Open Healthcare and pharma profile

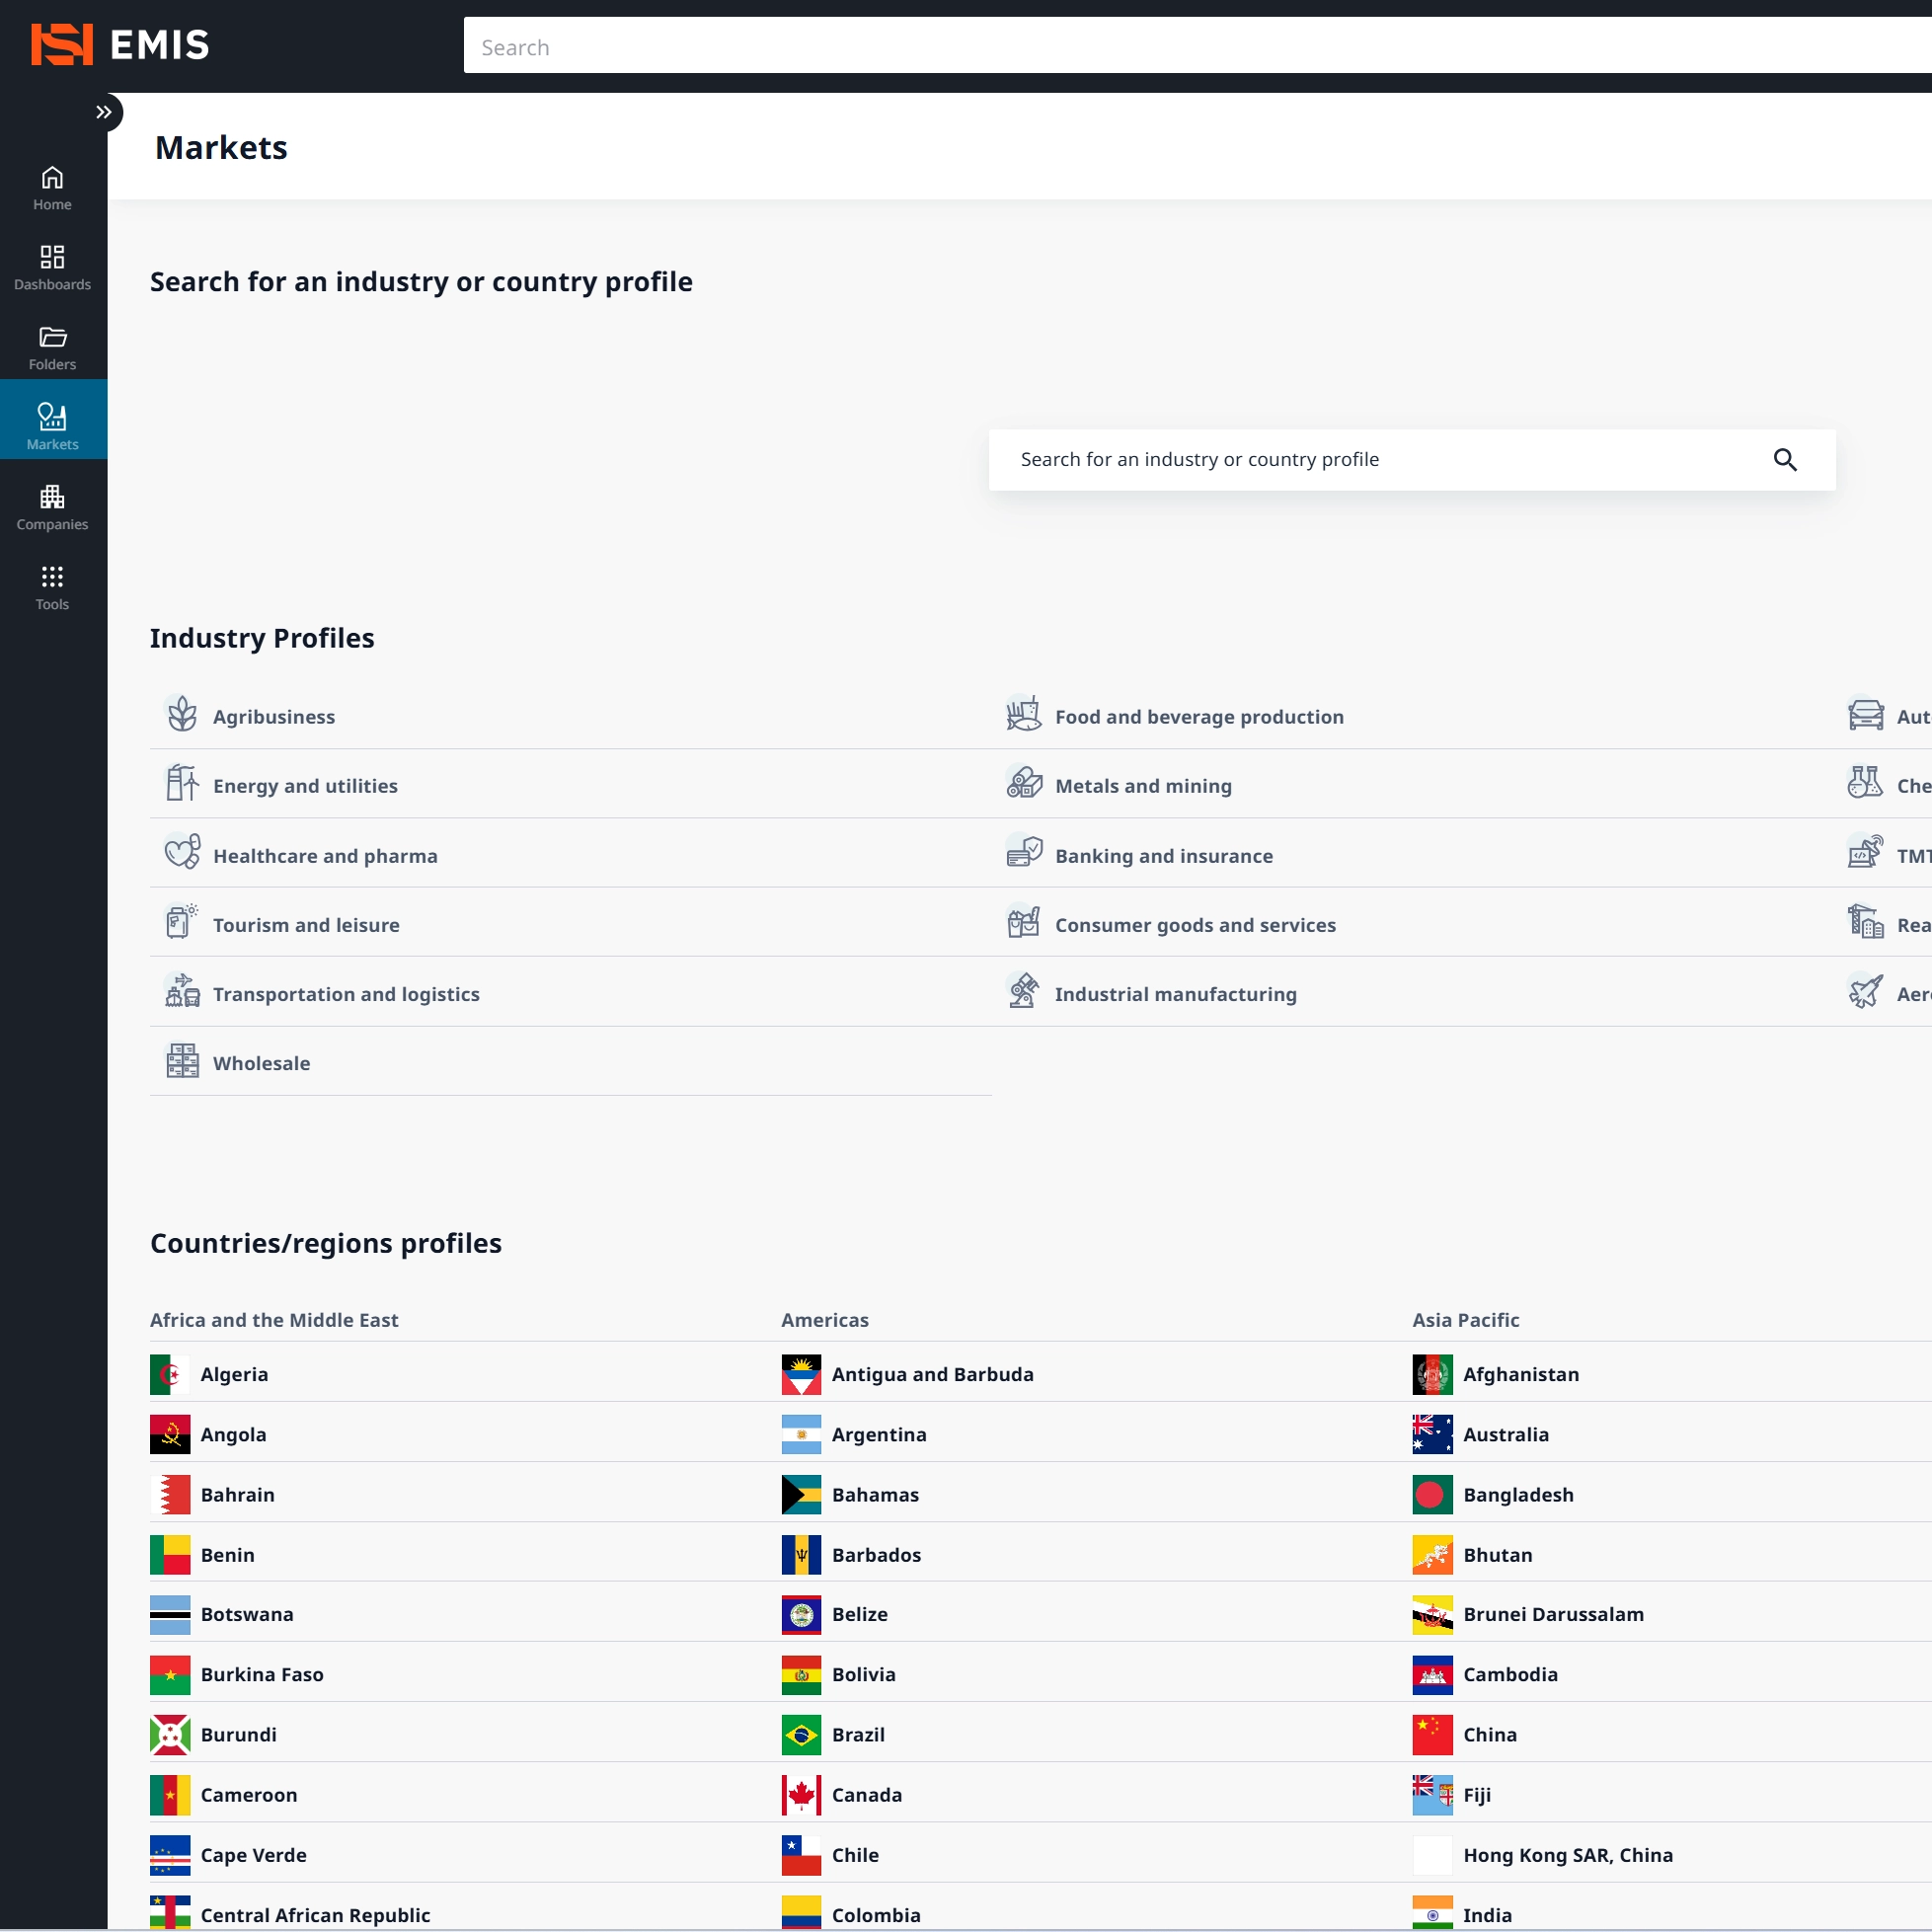click(x=324, y=856)
